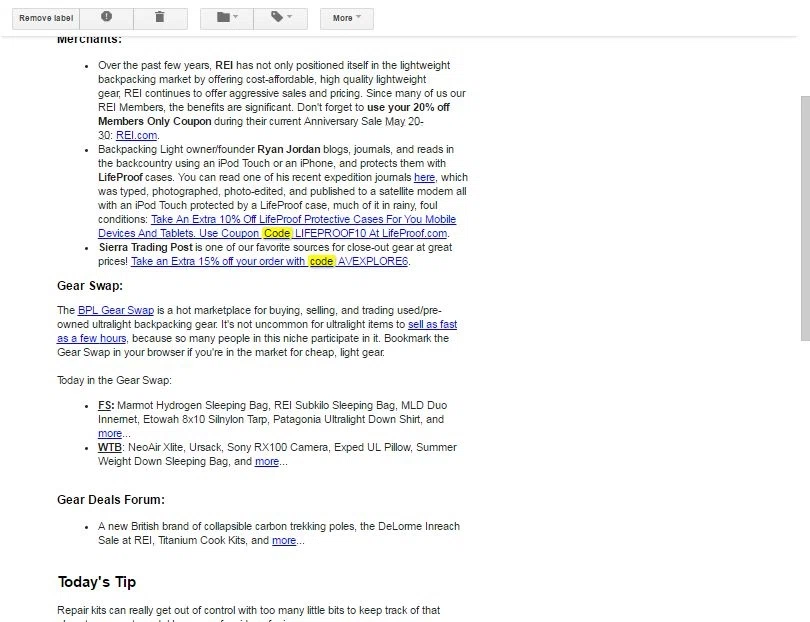Click the 'Gear Deals Forum:' heading
The width and height of the screenshot is (810, 622).
(111, 500)
